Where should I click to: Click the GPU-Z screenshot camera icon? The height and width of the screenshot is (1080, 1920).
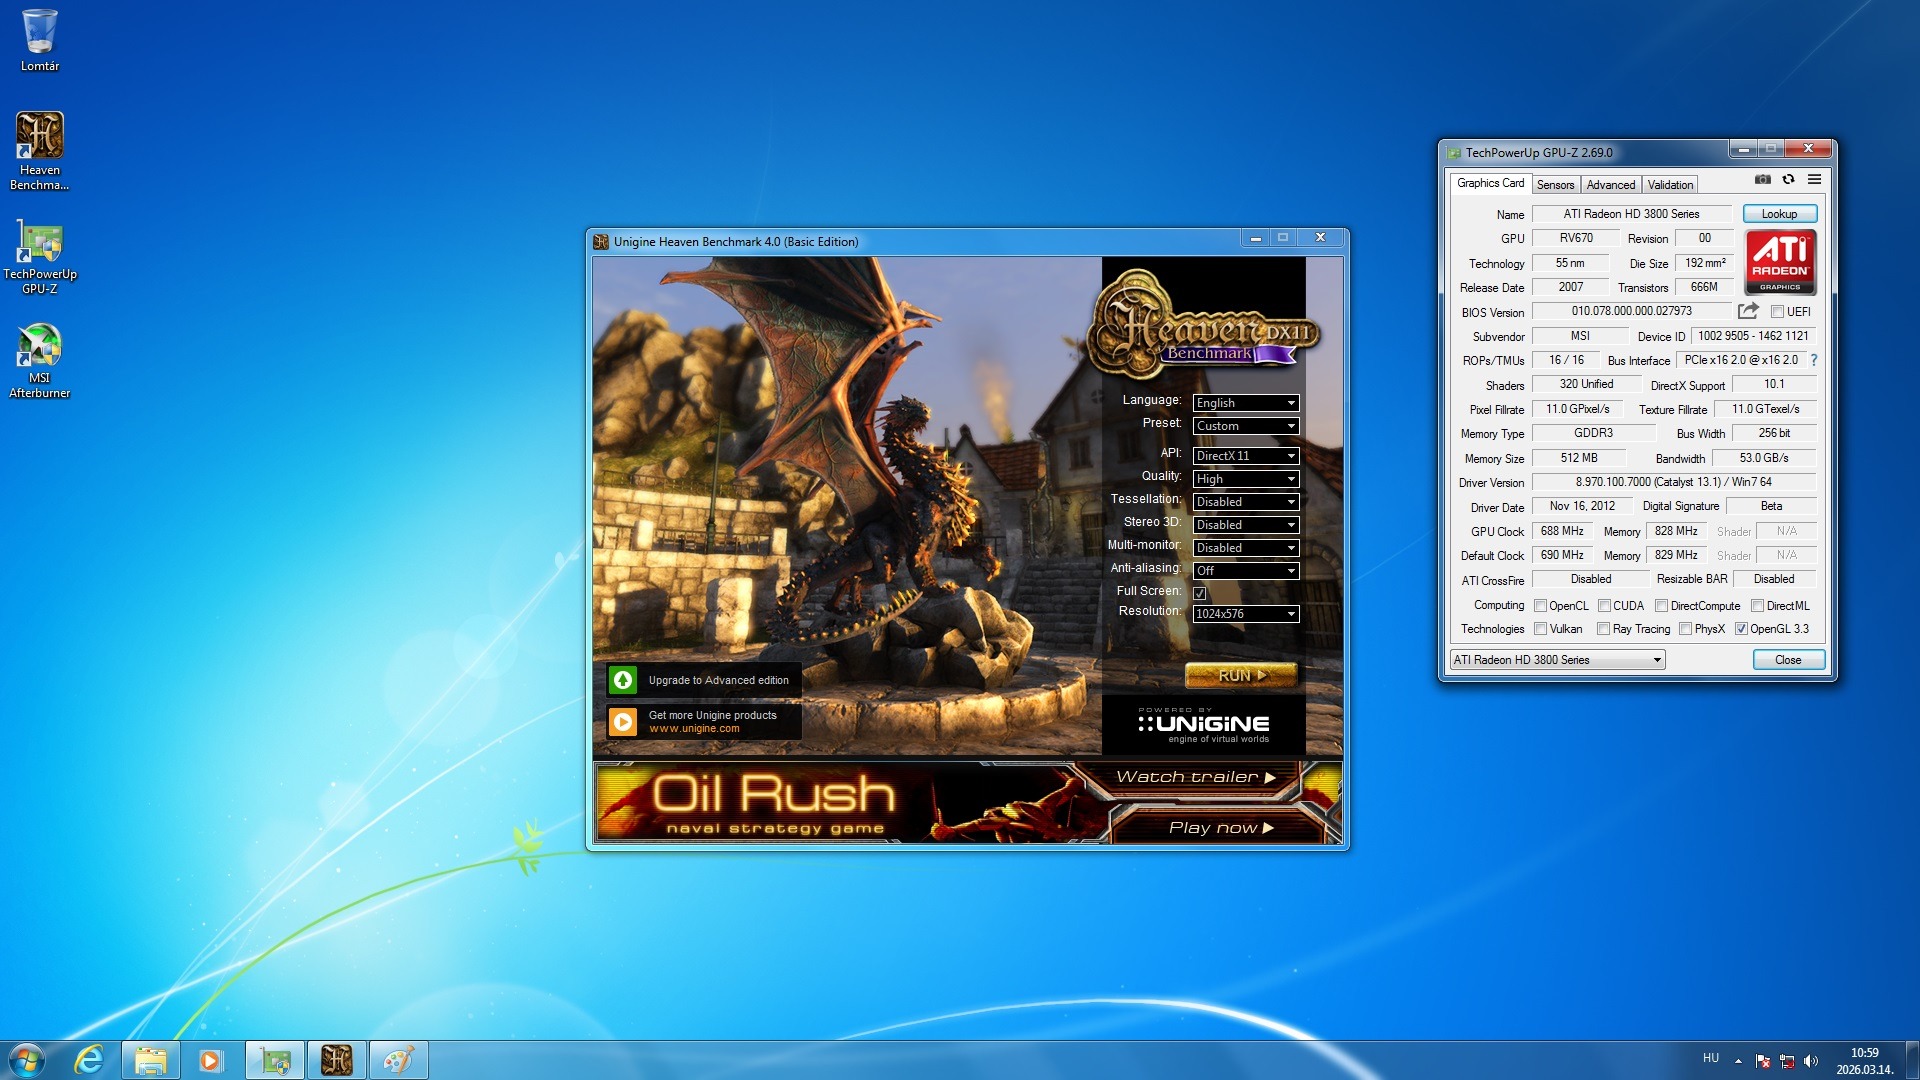point(1762,180)
